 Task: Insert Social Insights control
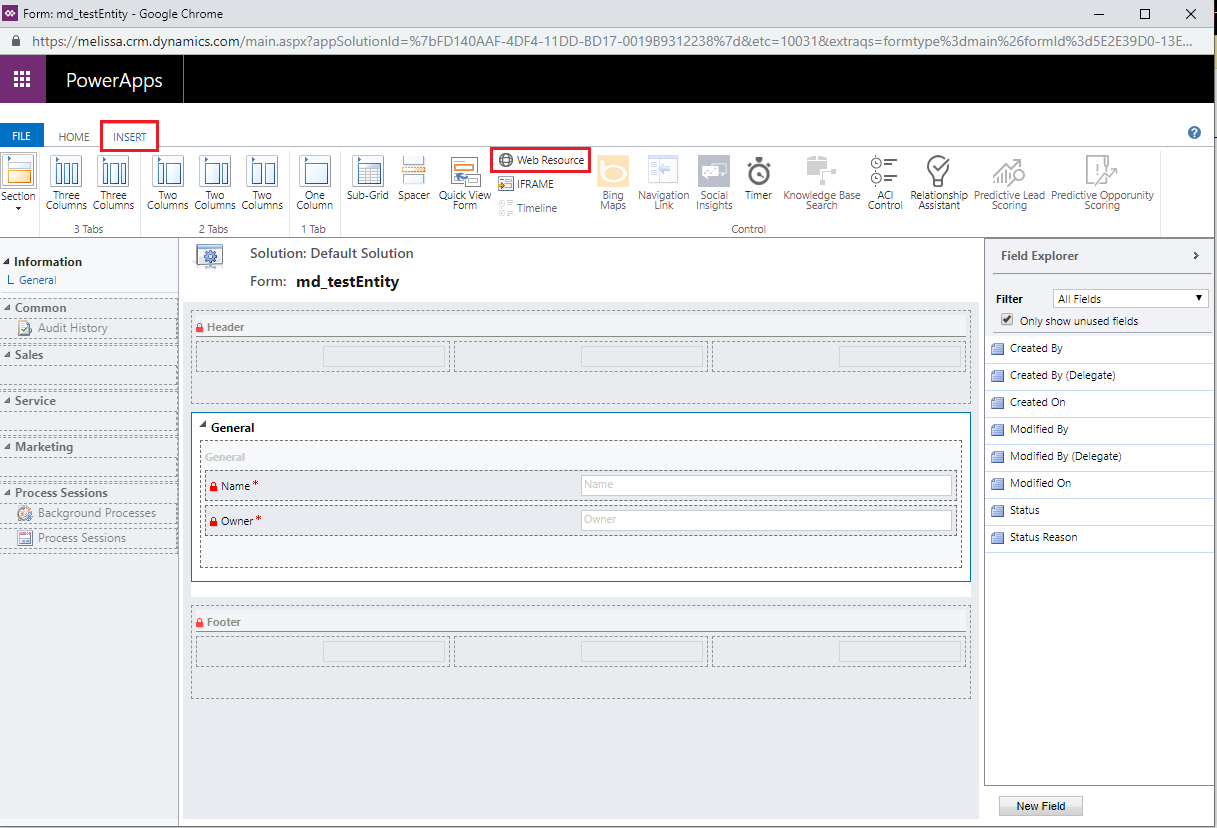click(714, 183)
